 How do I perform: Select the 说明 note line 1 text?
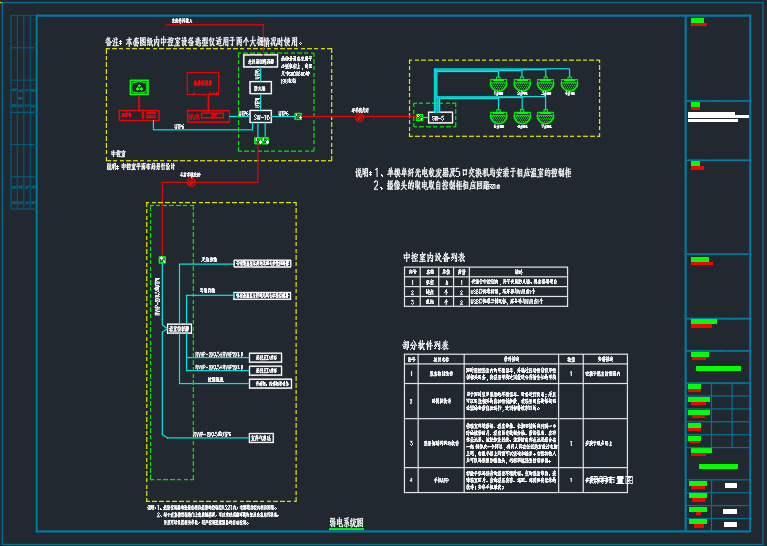click(470, 173)
